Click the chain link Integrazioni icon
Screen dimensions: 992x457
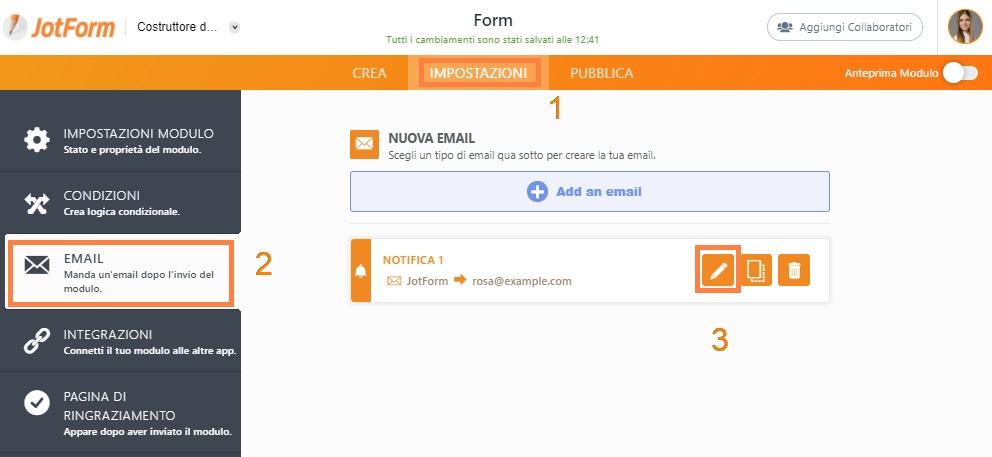tap(37, 341)
